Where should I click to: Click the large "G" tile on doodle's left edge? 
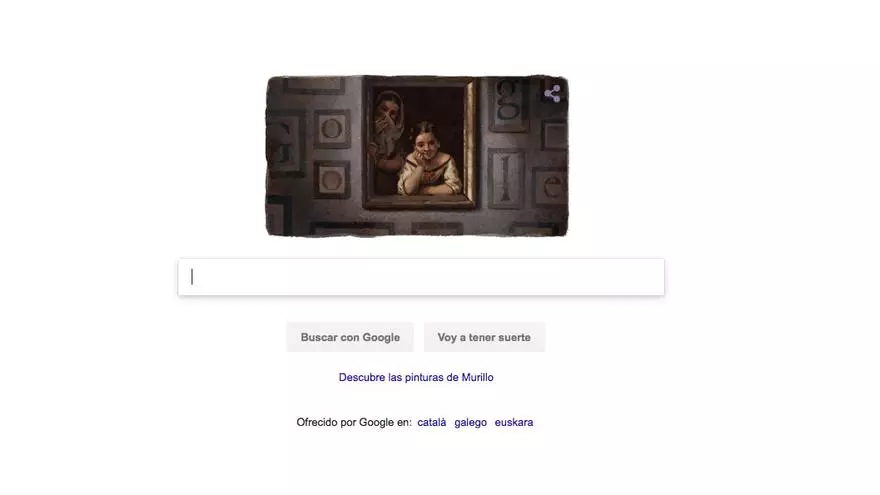click(x=285, y=146)
